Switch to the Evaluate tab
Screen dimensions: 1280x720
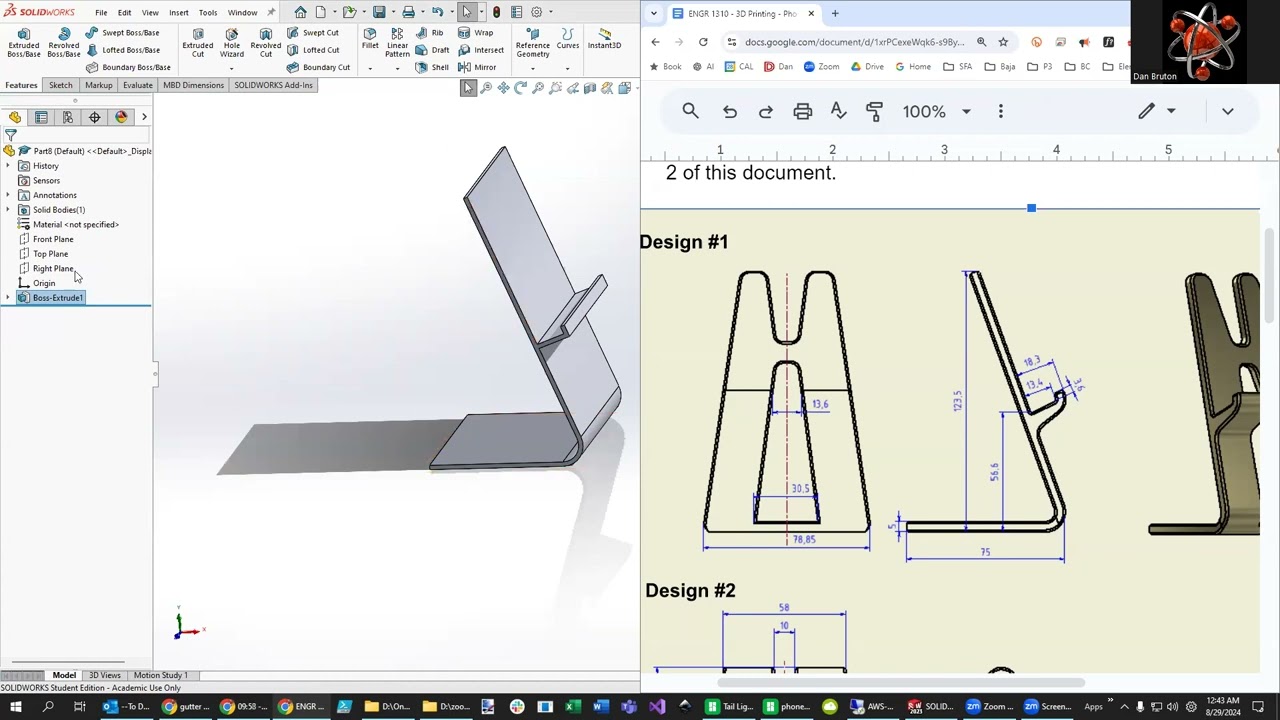[x=138, y=85]
